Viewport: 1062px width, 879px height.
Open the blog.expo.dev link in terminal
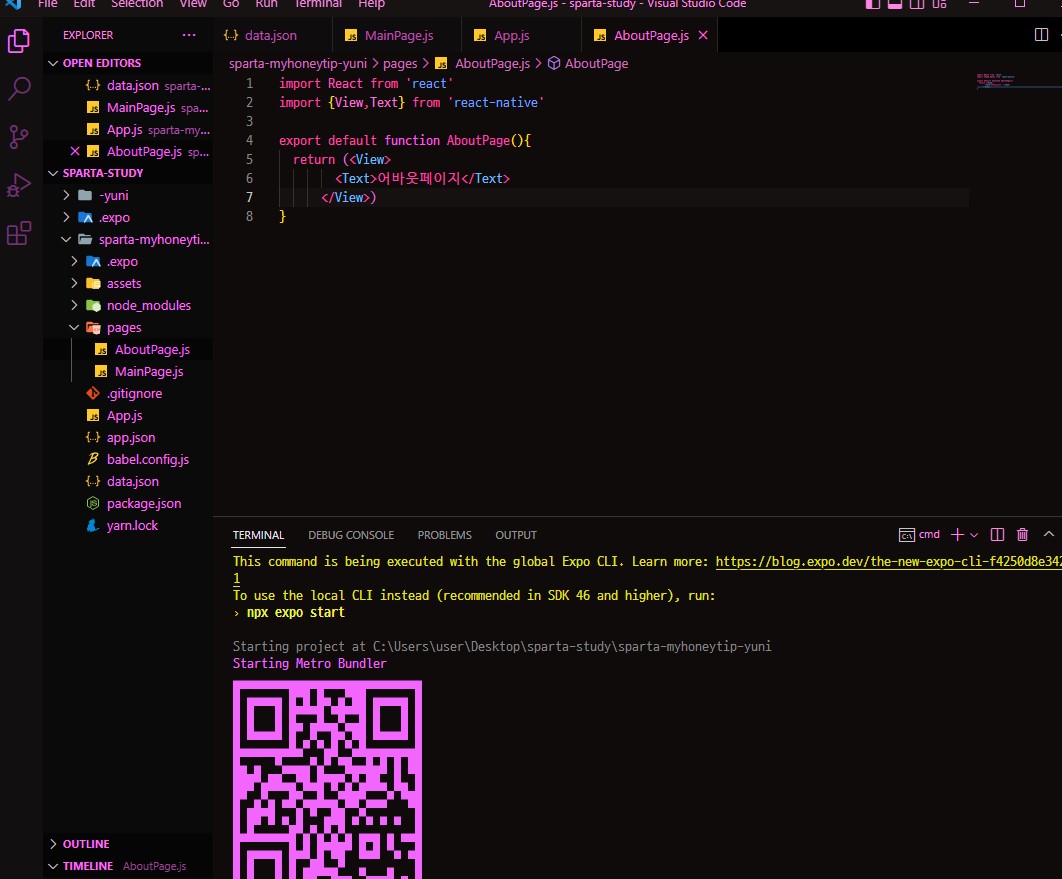(x=888, y=561)
